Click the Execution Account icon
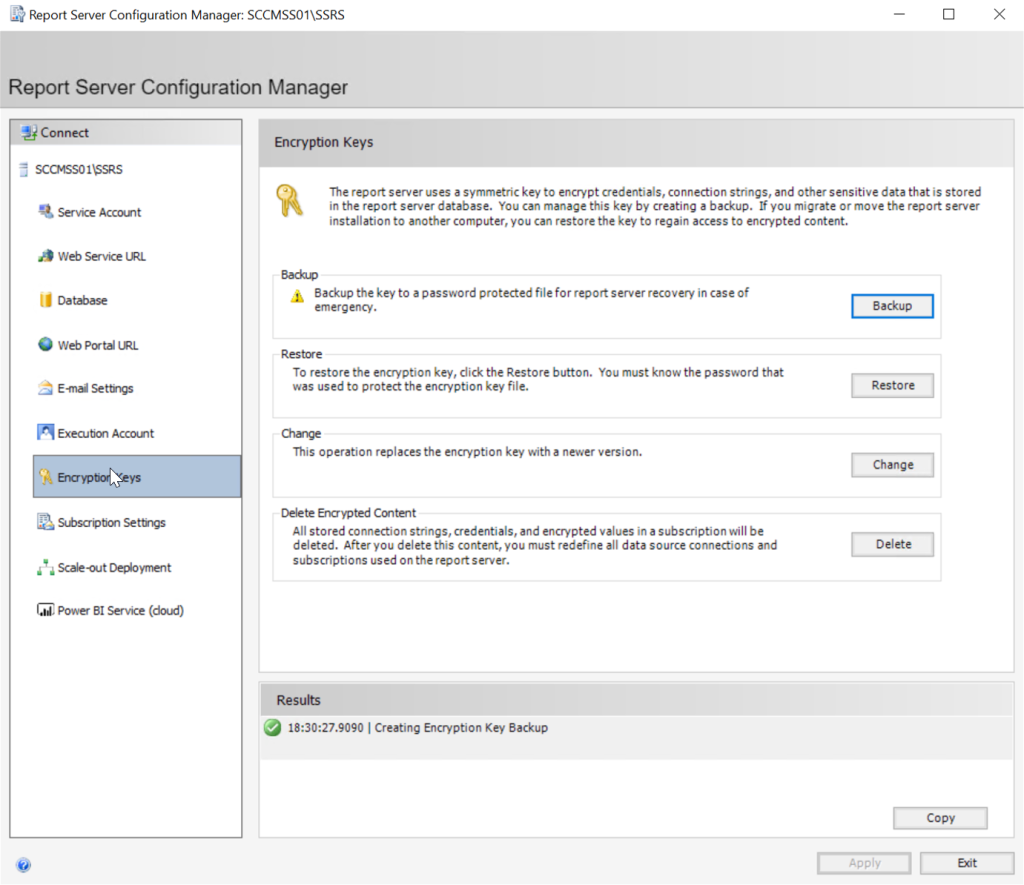The width and height of the screenshot is (1024, 885). tap(45, 432)
